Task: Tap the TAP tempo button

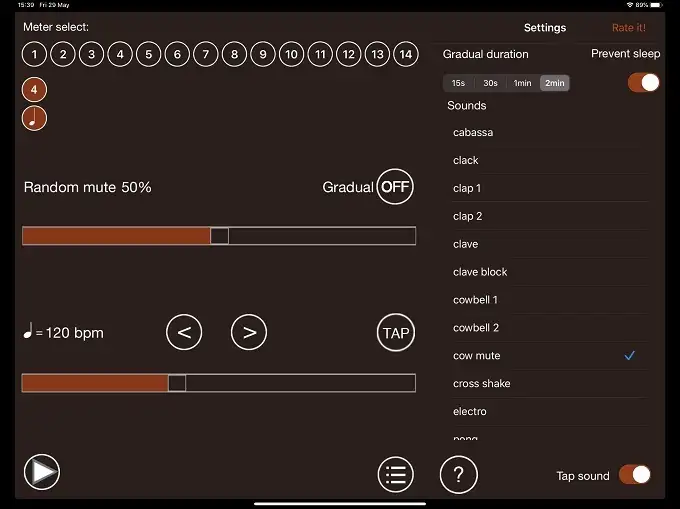Action: tap(396, 333)
